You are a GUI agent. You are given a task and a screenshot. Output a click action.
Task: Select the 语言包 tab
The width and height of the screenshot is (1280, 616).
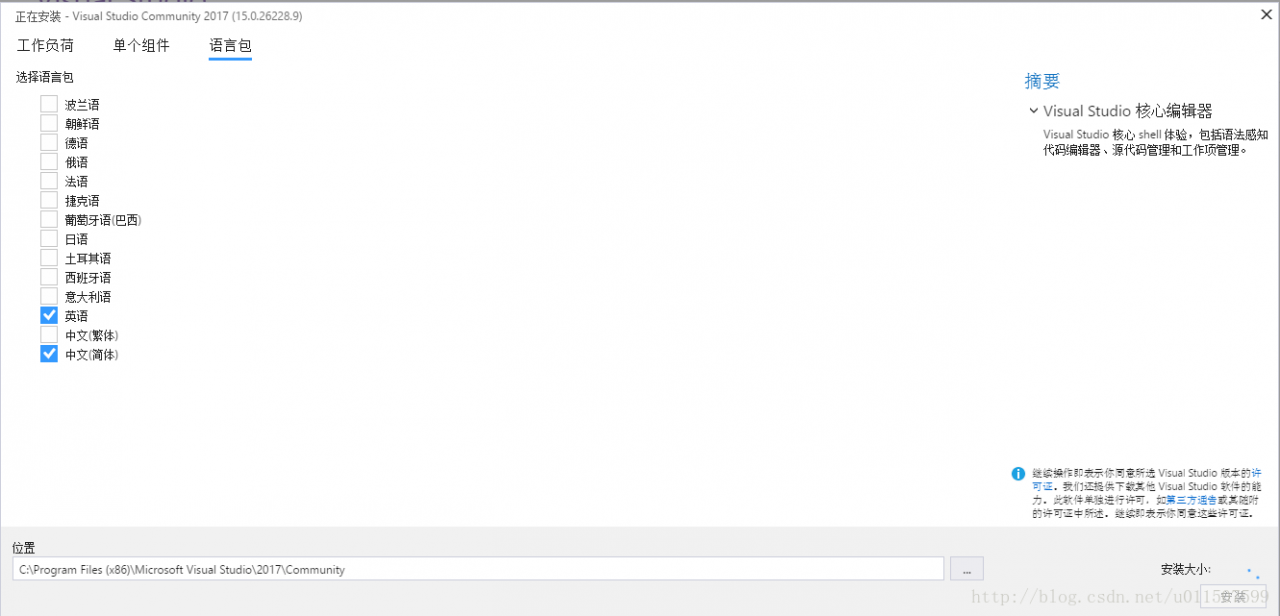point(230,46)
